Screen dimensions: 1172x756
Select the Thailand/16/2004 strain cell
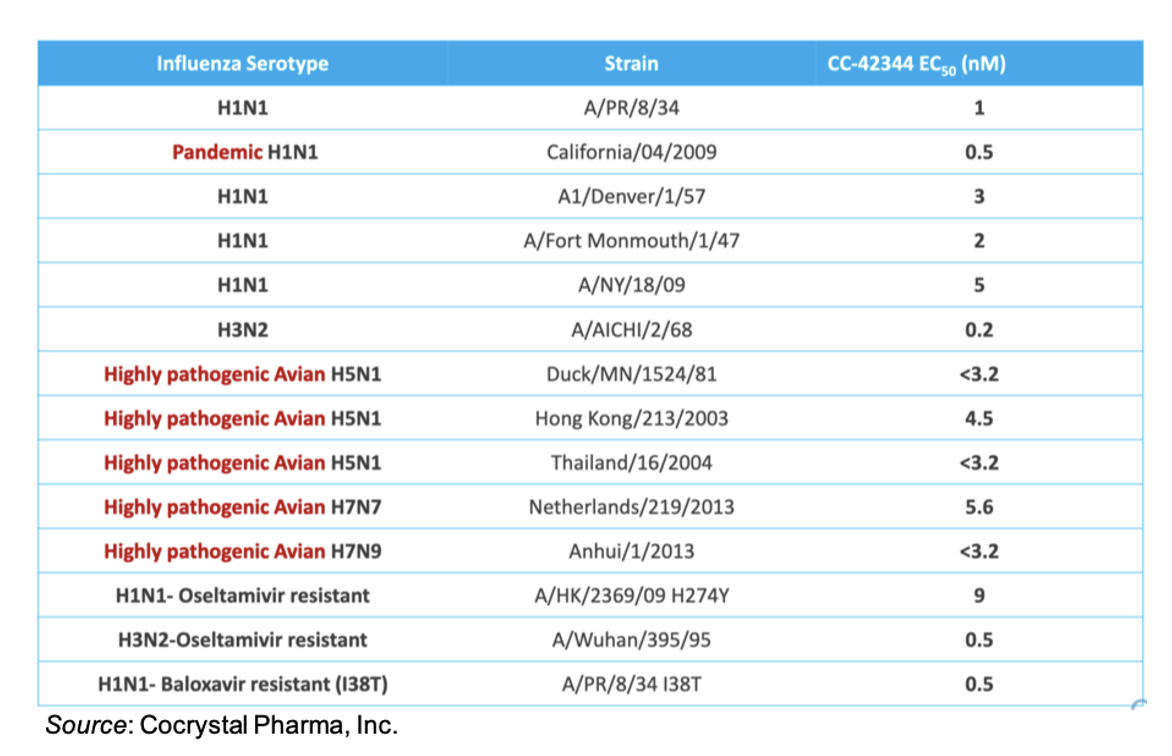point(631,463)
